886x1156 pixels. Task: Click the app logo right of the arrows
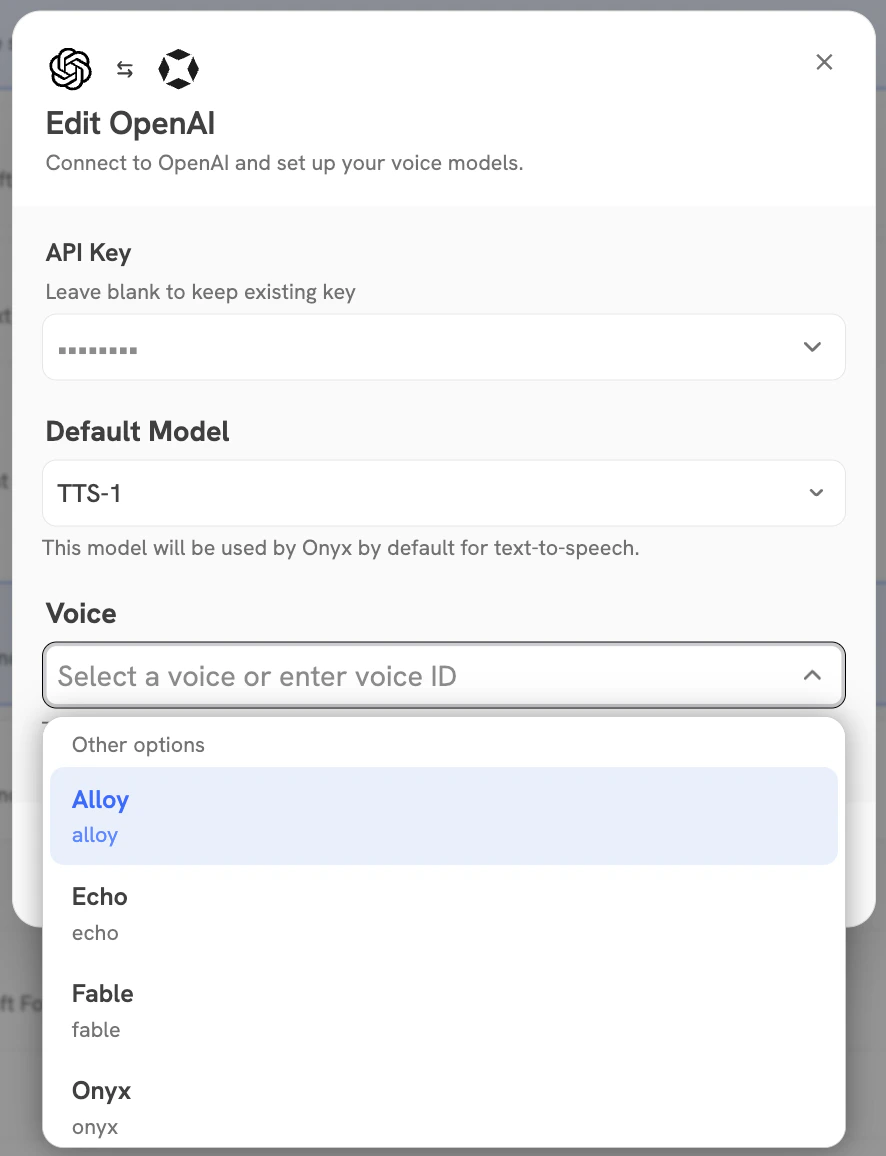tap(178, 68)
